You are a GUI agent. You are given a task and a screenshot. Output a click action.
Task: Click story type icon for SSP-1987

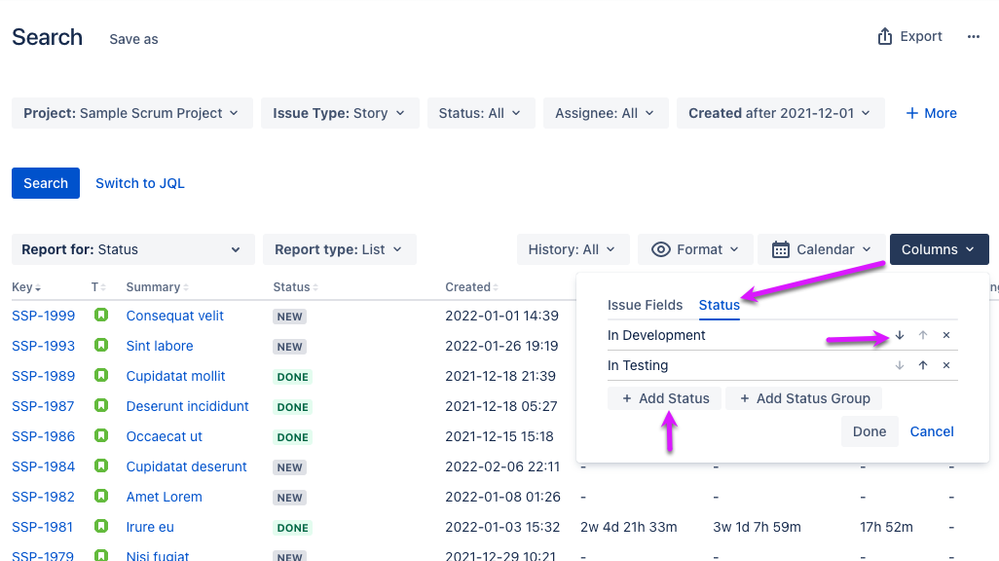click(101, 406)
